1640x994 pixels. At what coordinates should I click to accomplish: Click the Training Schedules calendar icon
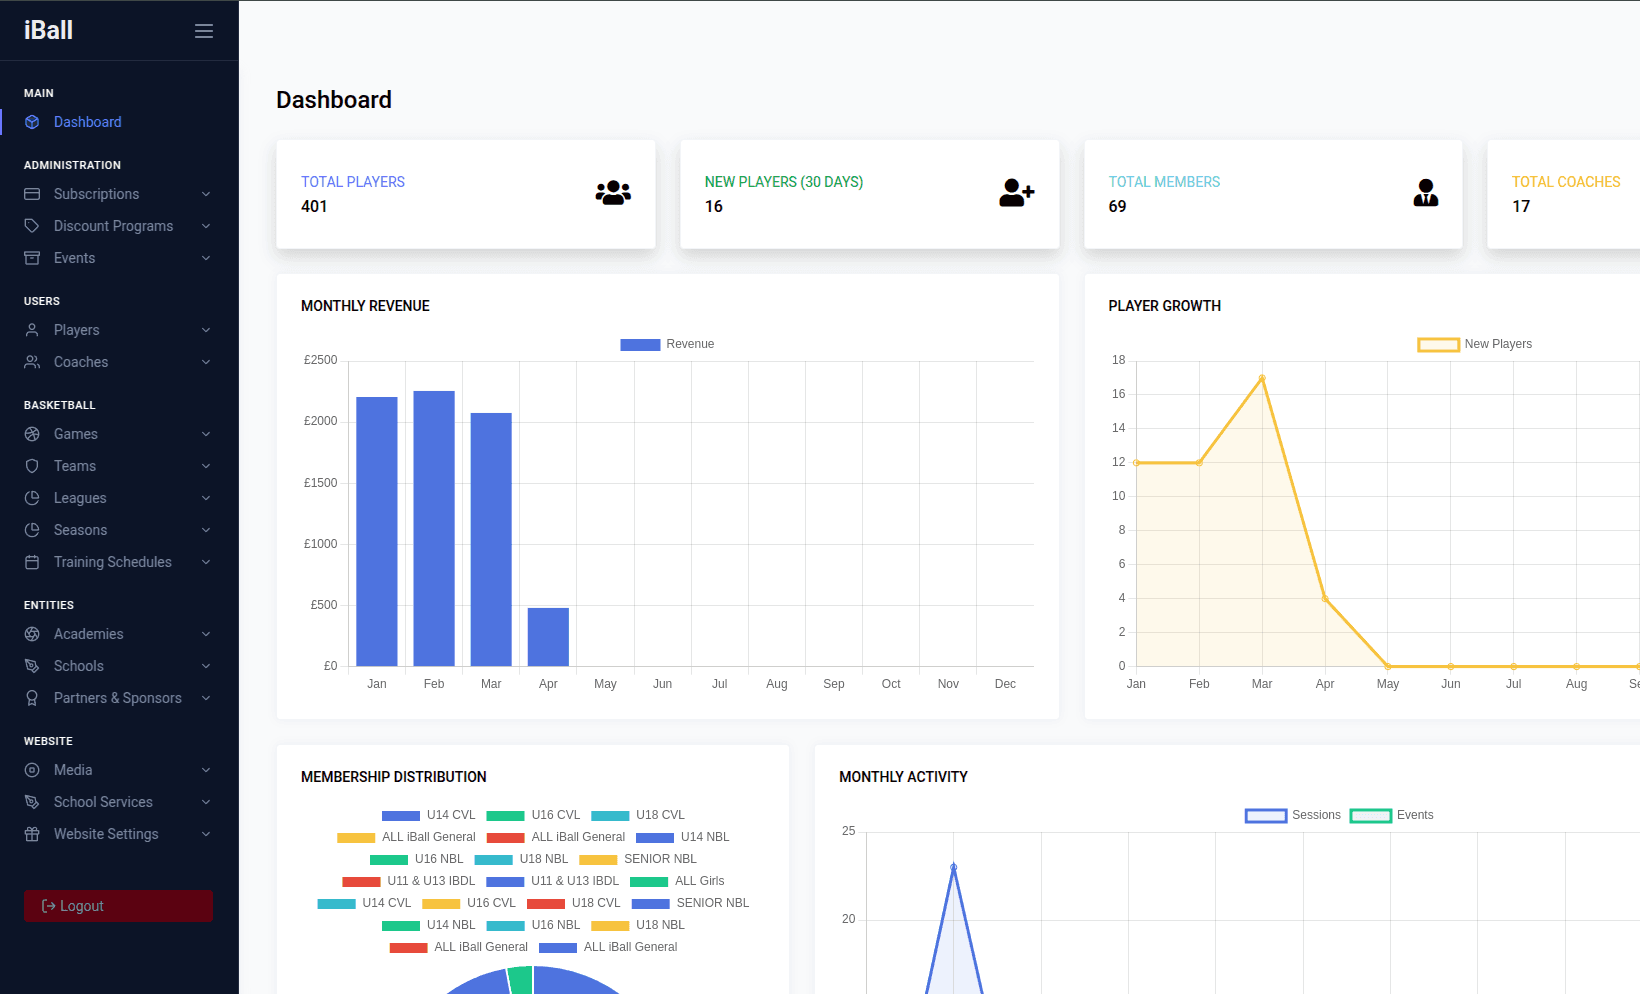point(32,562)
